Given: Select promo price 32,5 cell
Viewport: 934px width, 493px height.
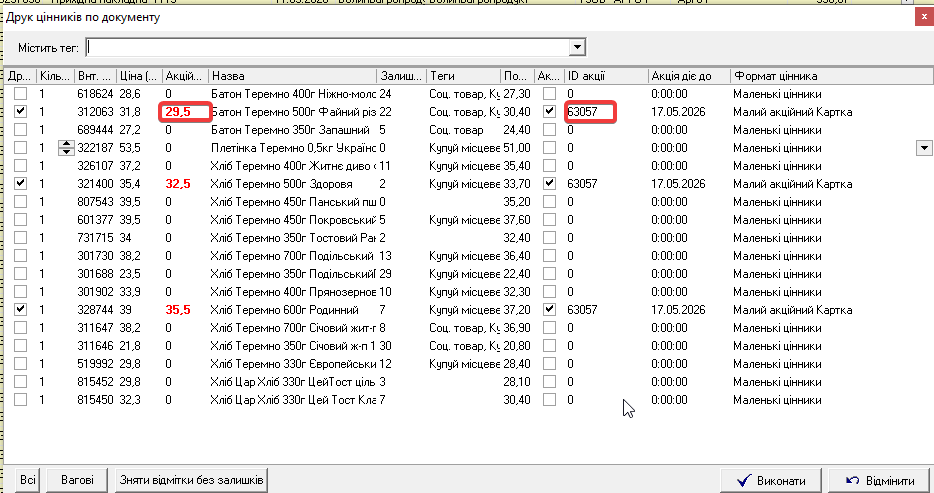Looking at the screenshot, I should [178, 183].
